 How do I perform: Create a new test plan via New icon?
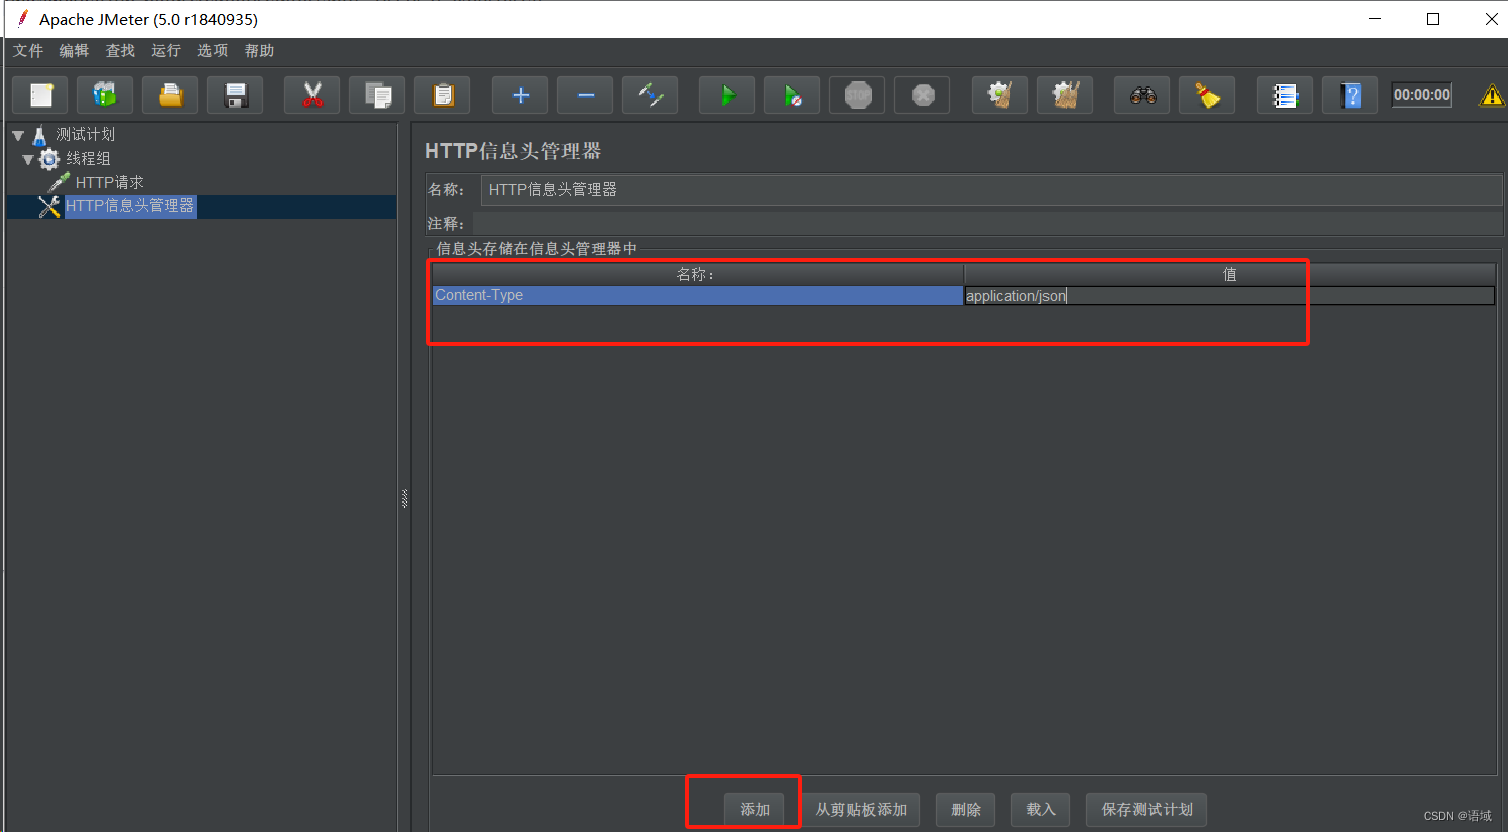[x=40, y=95]
